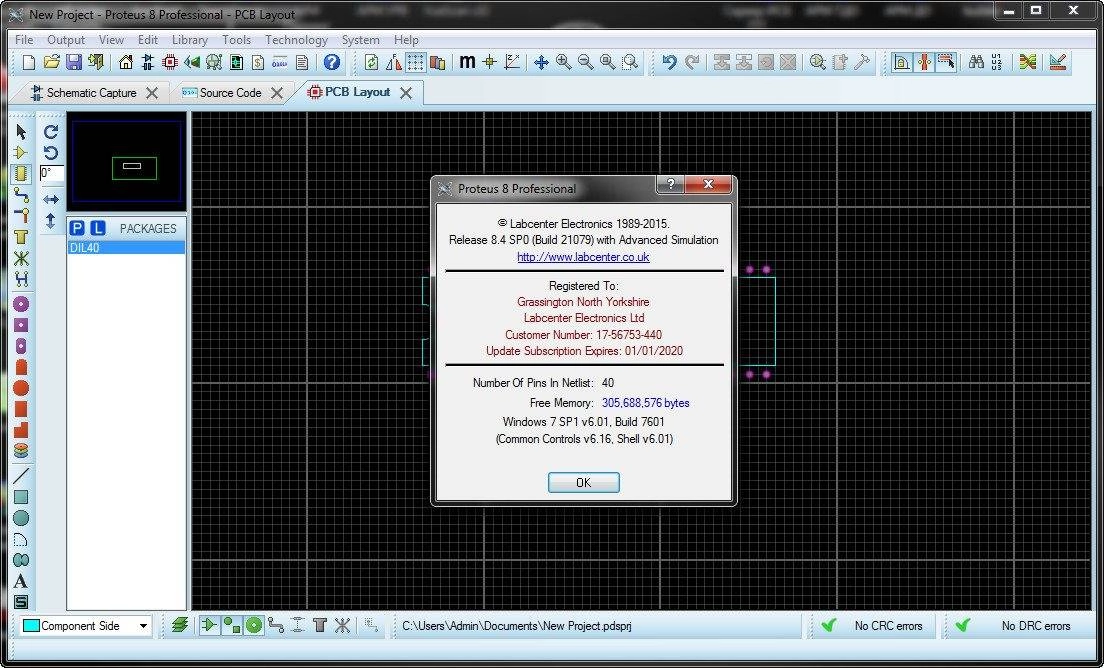This screenshot has width=1104, height=668.
Task: Toggle auto track necking icon
Action: 924,63
